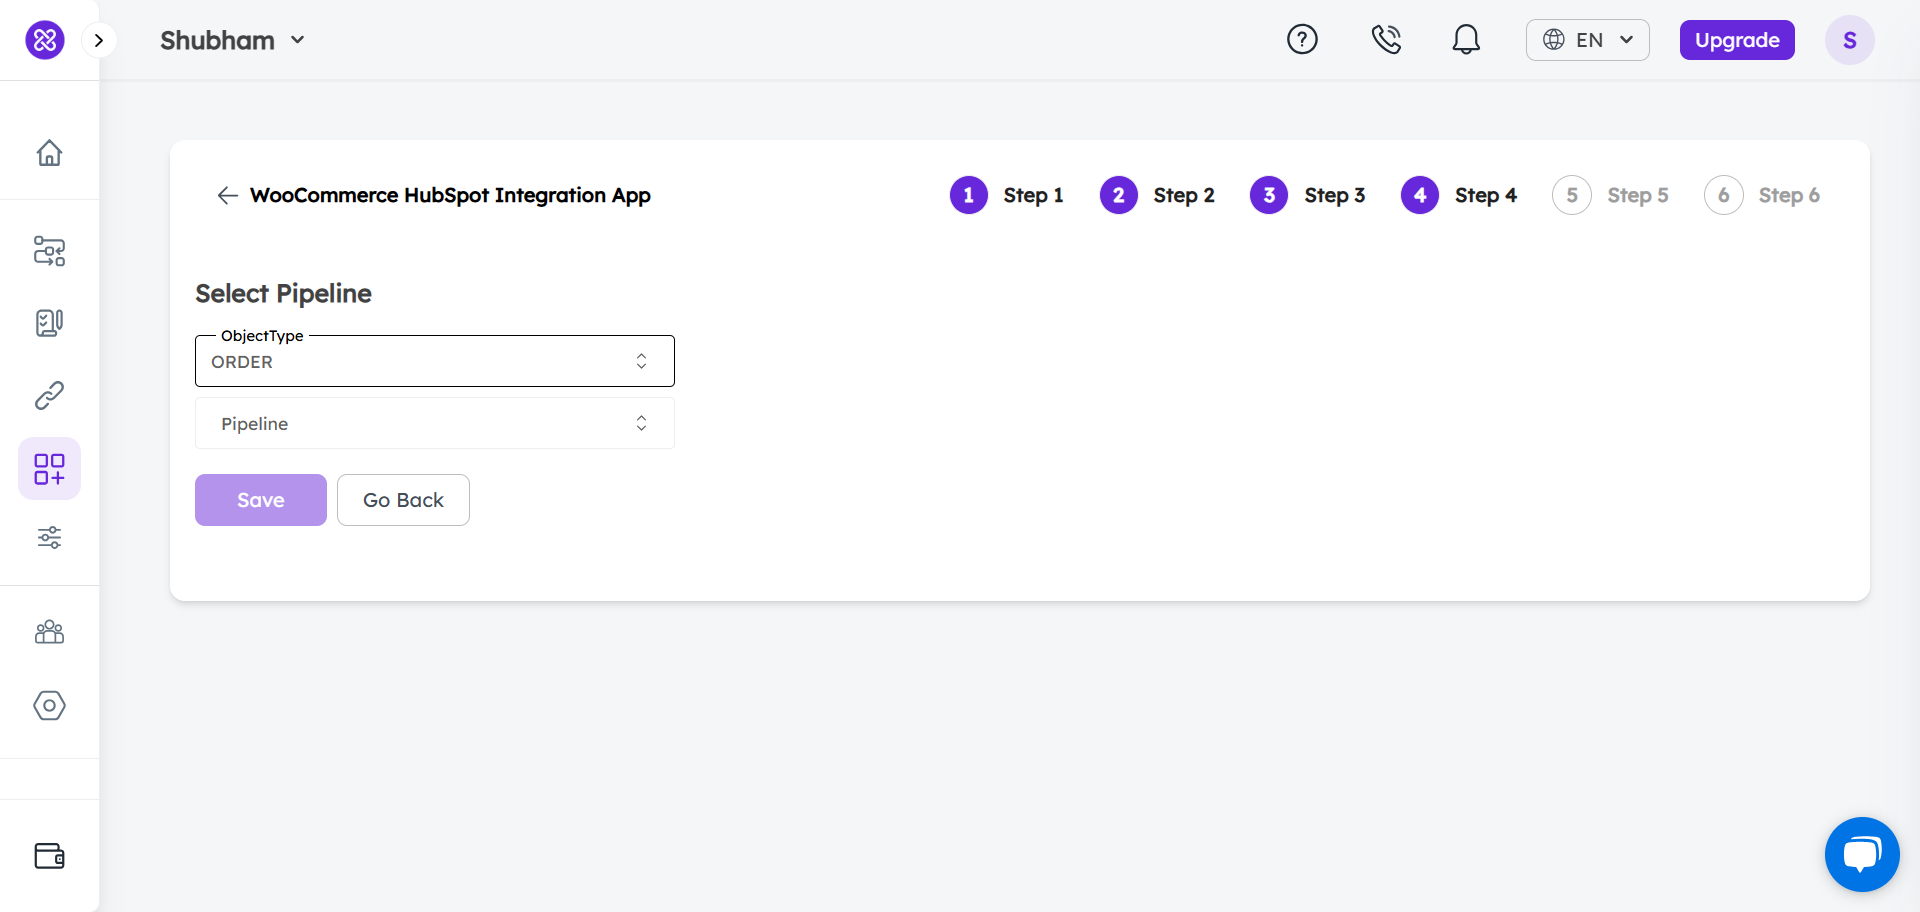Click the Go Back button

click(x=403, y=500)
